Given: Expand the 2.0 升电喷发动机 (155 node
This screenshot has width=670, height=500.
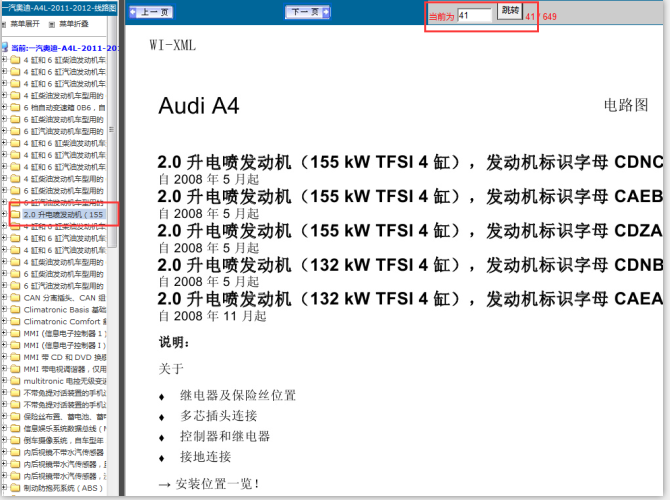Looking at the screenshot, I should coord(4,214).
